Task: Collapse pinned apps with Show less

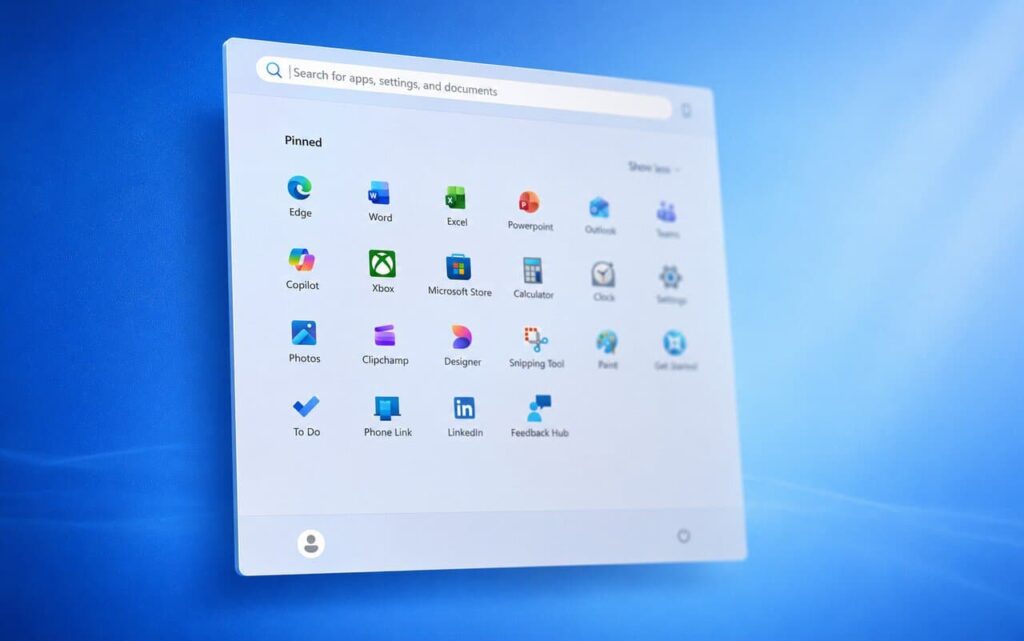Action: coord(654,168)
